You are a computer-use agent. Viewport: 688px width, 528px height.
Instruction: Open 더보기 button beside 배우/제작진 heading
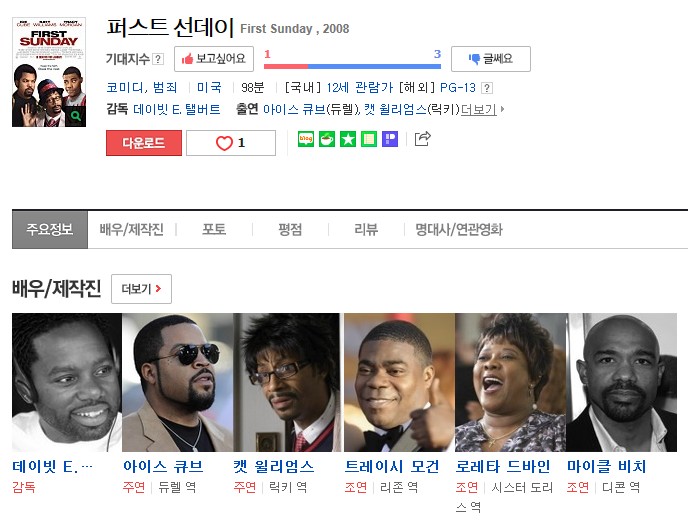pos(141,289)
